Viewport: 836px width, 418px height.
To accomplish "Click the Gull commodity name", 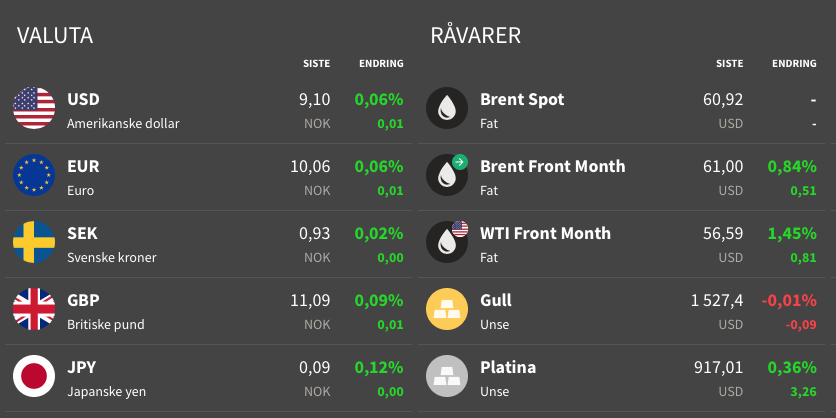I will click(x=496, y=300).
